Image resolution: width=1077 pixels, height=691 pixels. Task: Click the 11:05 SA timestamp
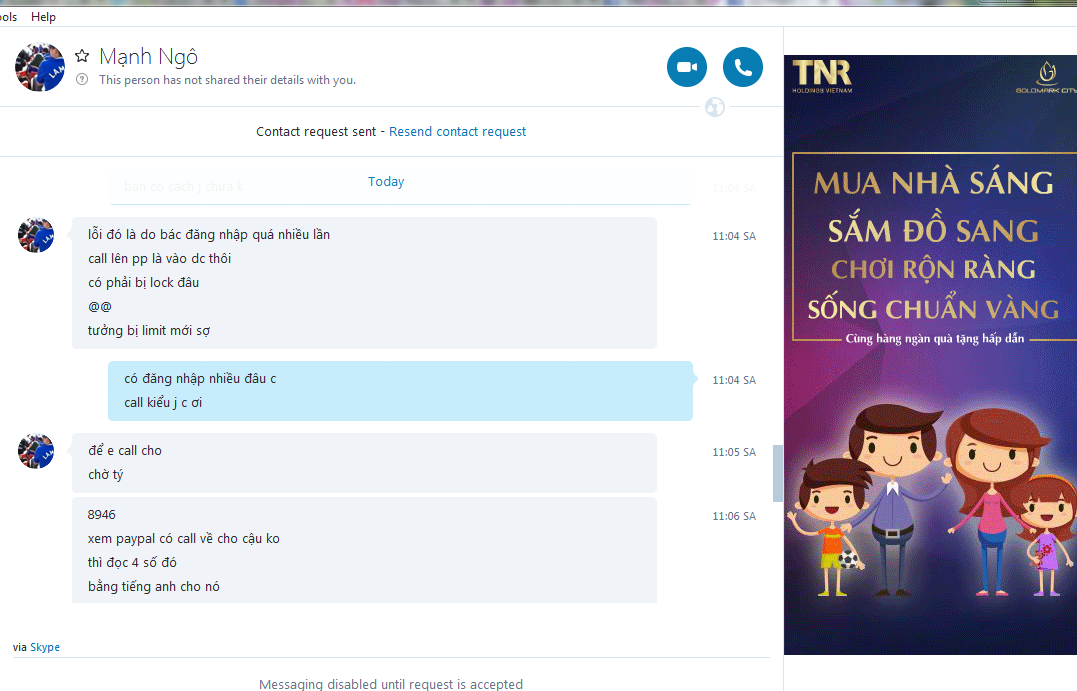[x=734, y=452]
